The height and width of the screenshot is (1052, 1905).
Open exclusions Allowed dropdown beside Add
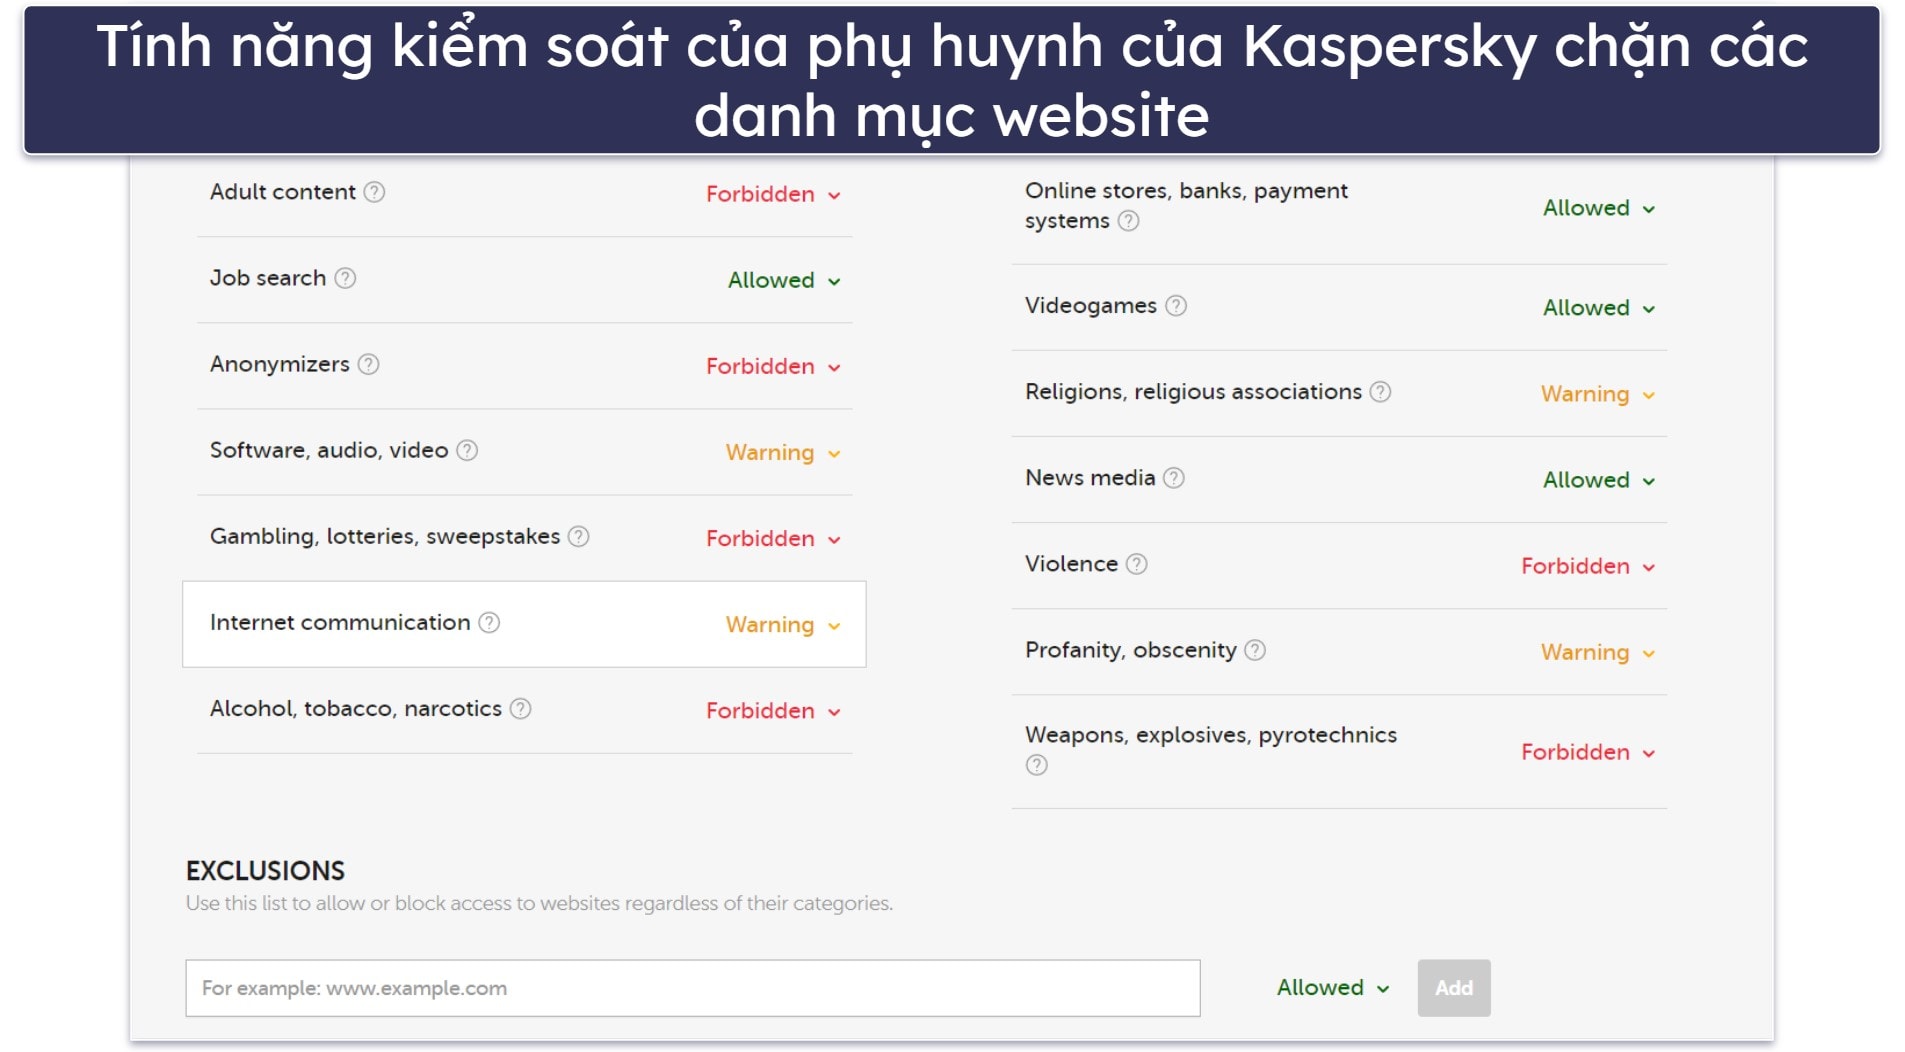pos(1333,988)
